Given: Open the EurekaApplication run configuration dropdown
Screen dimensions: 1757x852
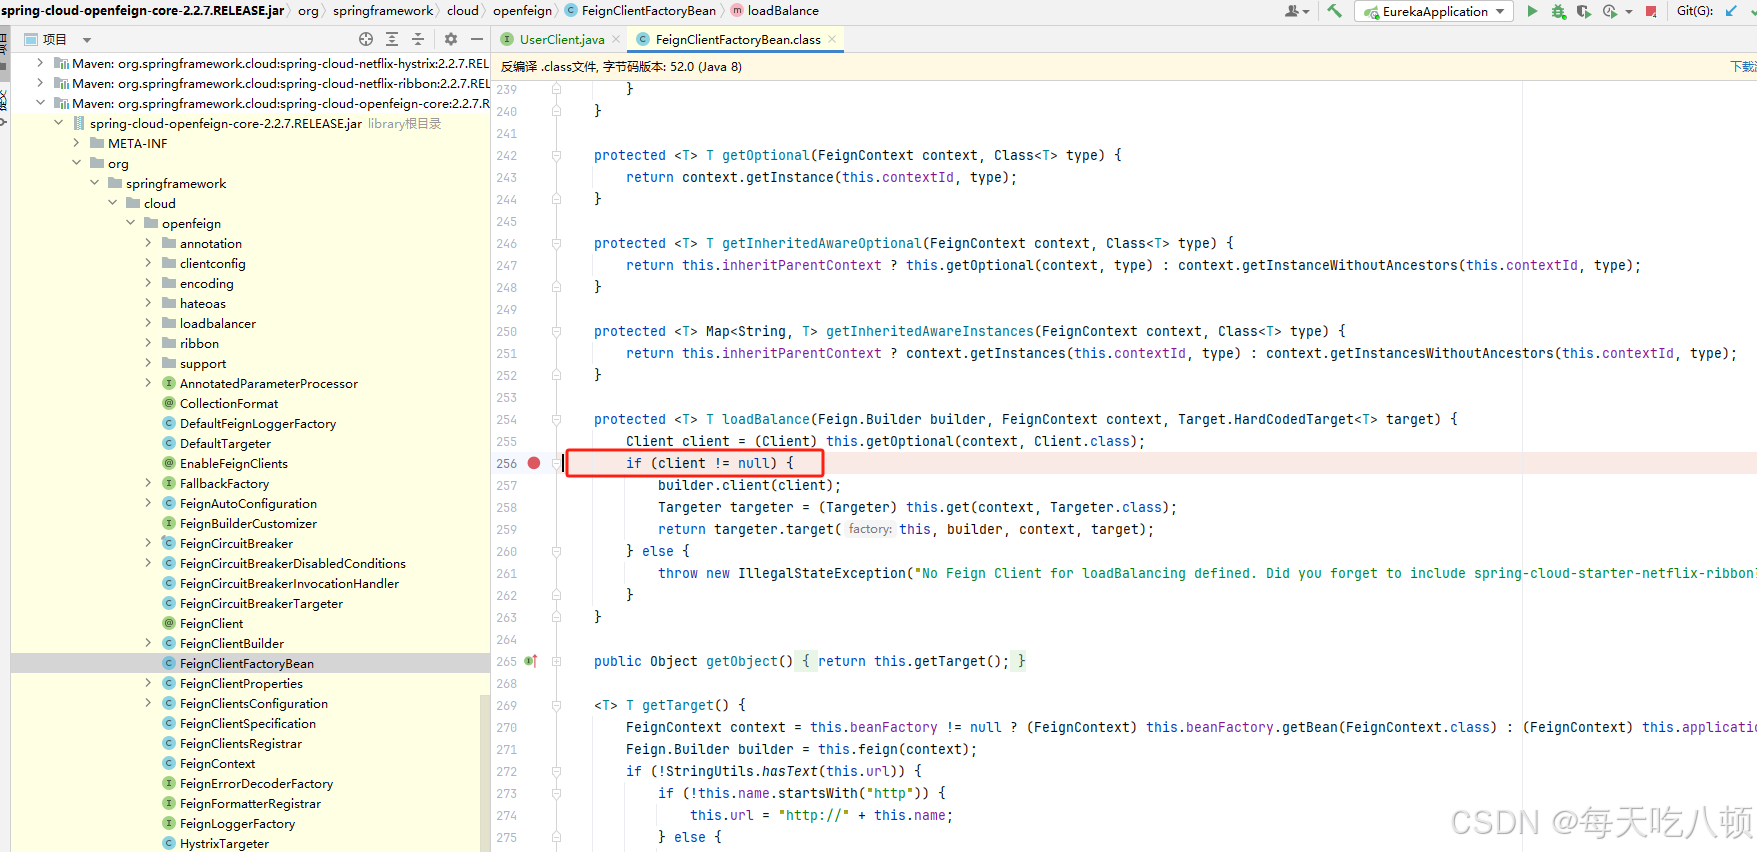Looking at the screenshot, I should click(1434, 11).
